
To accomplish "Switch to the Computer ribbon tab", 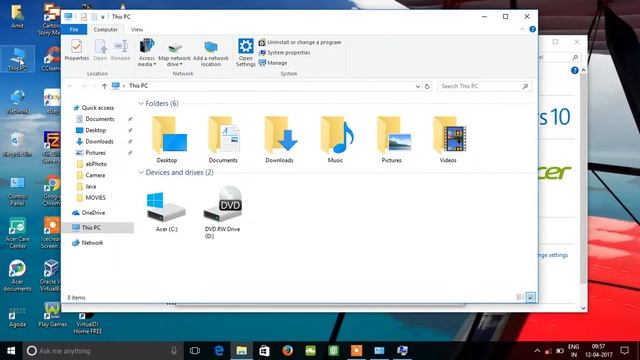I will tap(105, 29).
